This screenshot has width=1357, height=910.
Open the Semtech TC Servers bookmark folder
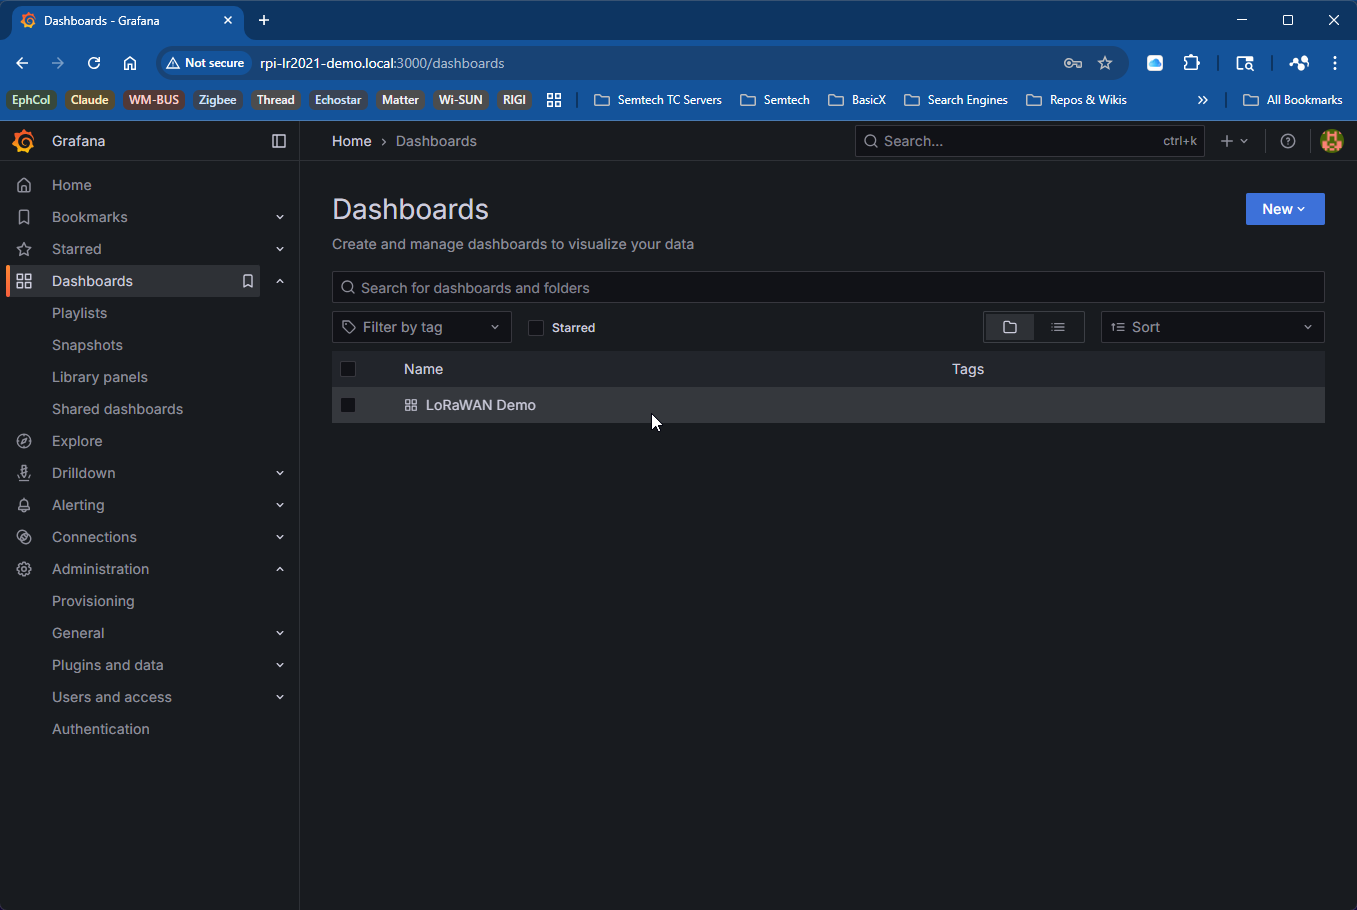point(658,100)
